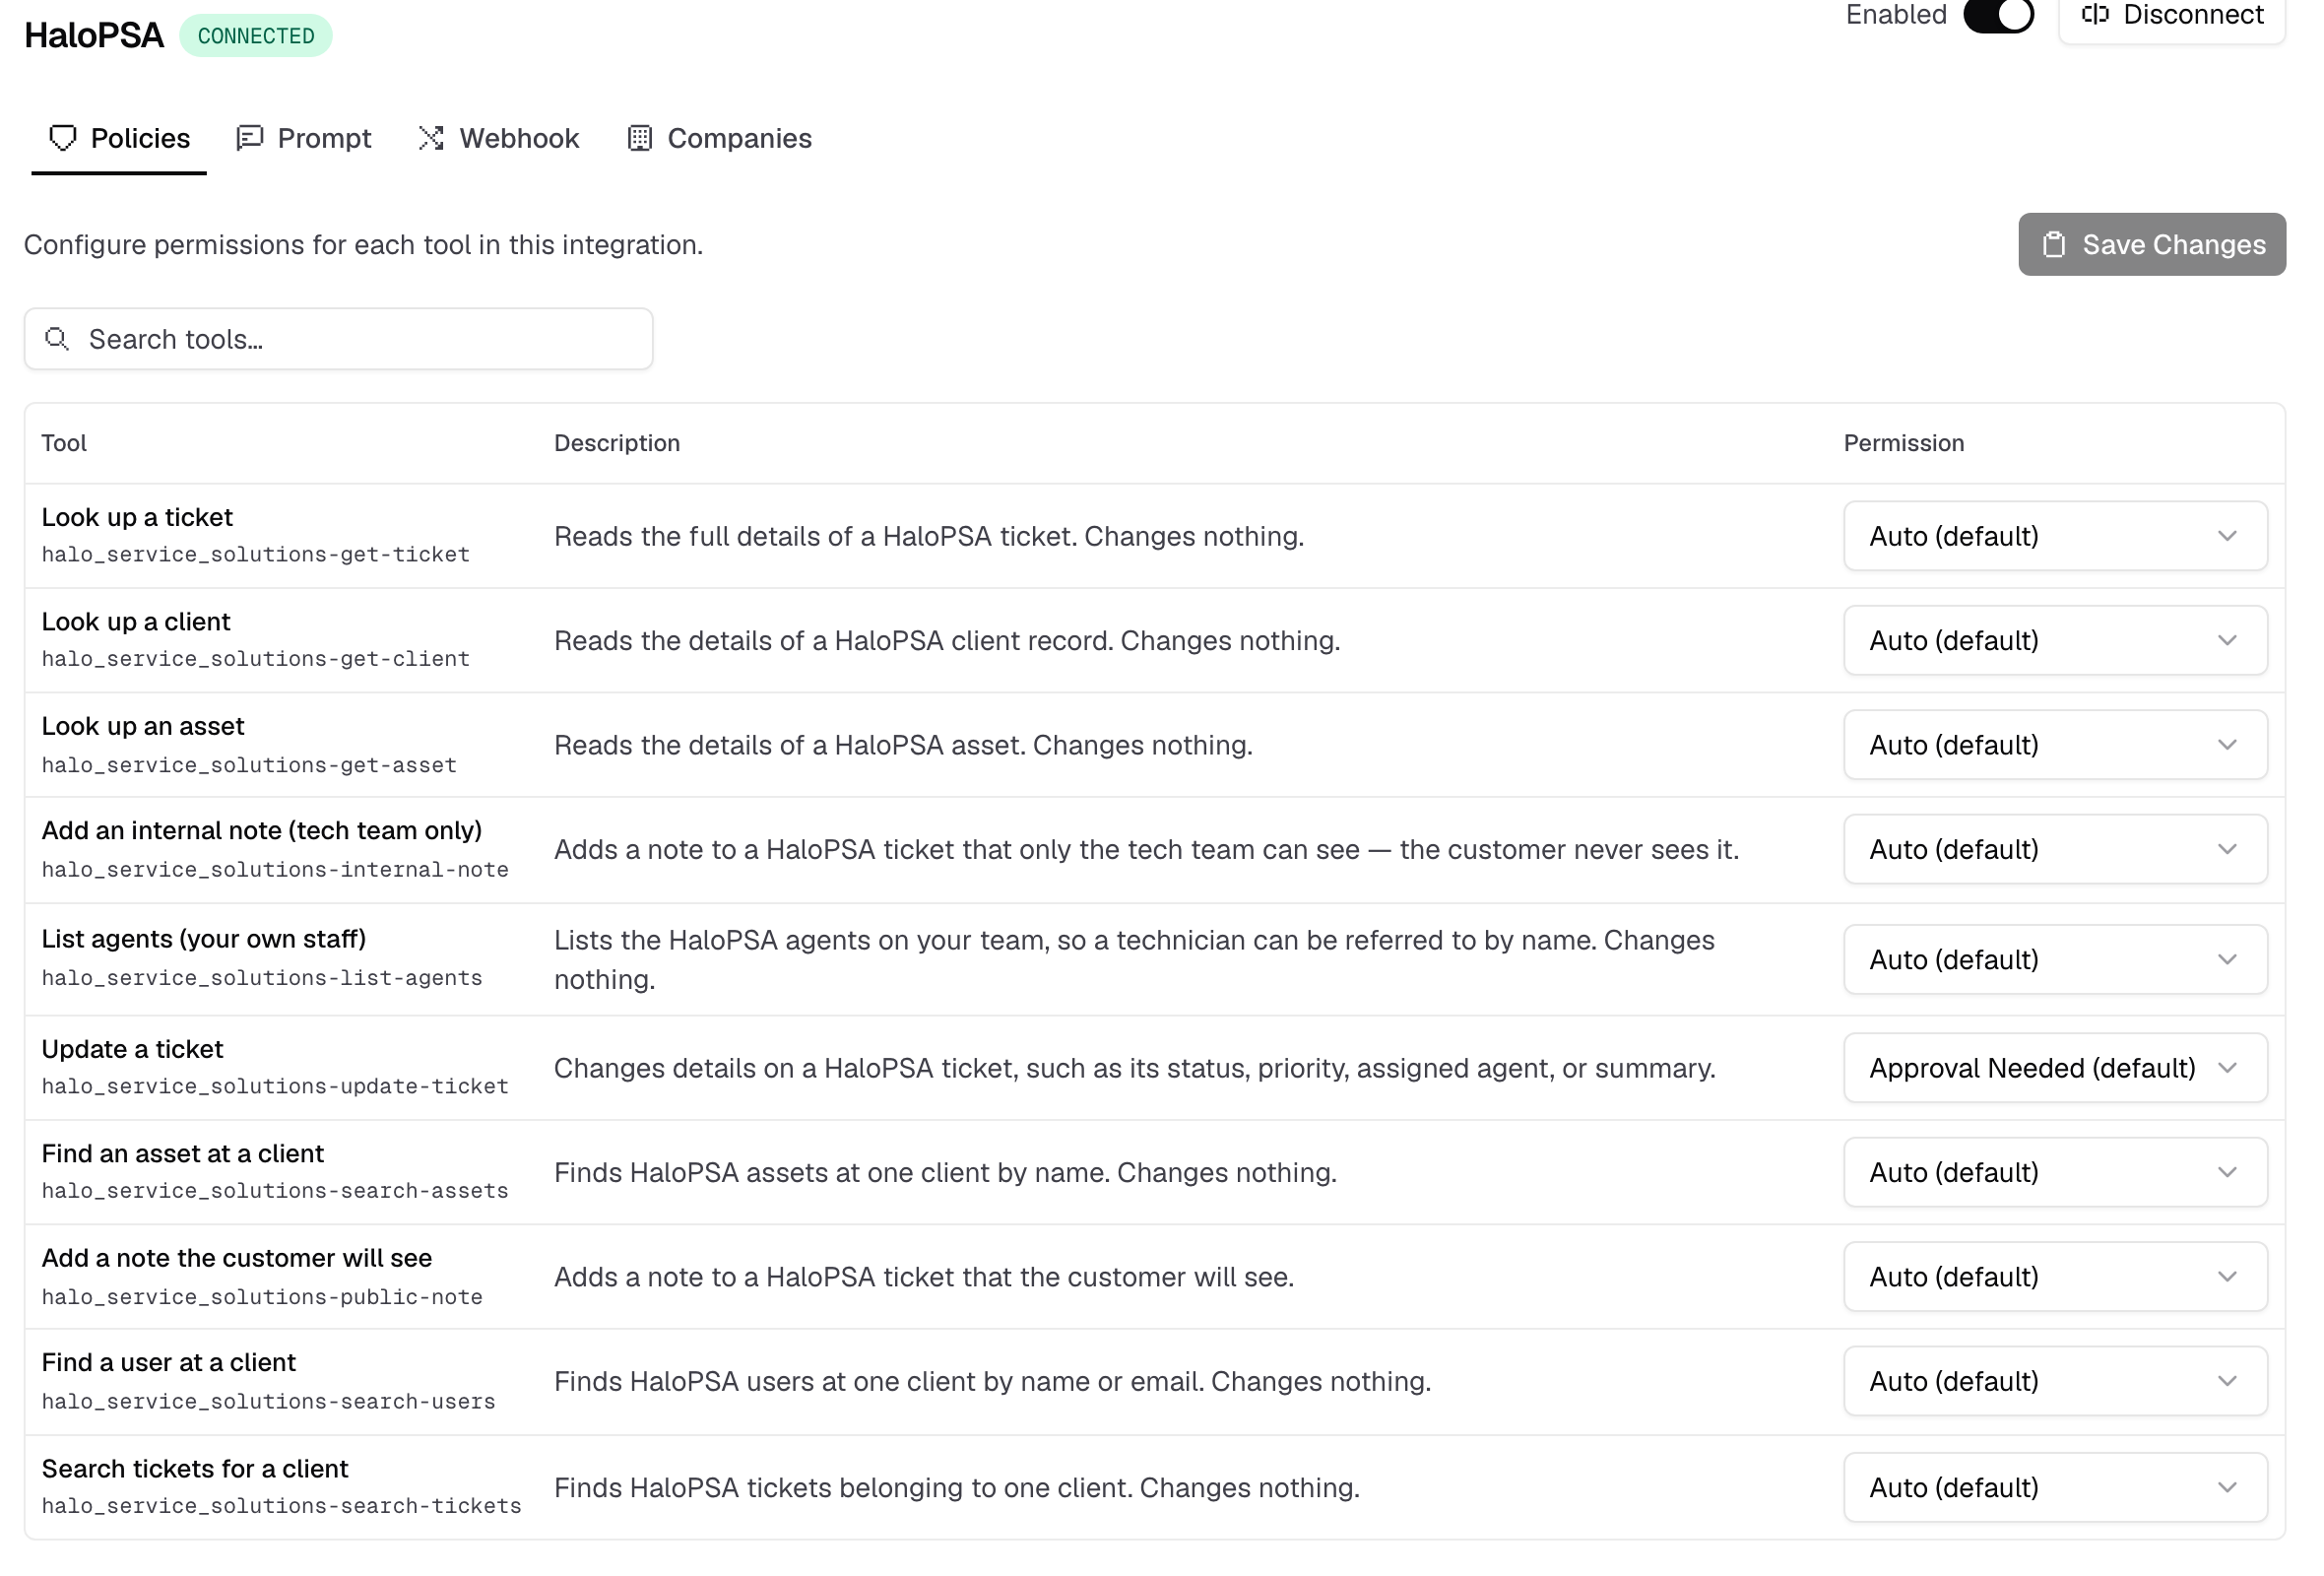The width and height of the screenshot is (2324, 1576).
Task: Click "halo_service_solutions-get-client" identifier
Action: (255, 659)
